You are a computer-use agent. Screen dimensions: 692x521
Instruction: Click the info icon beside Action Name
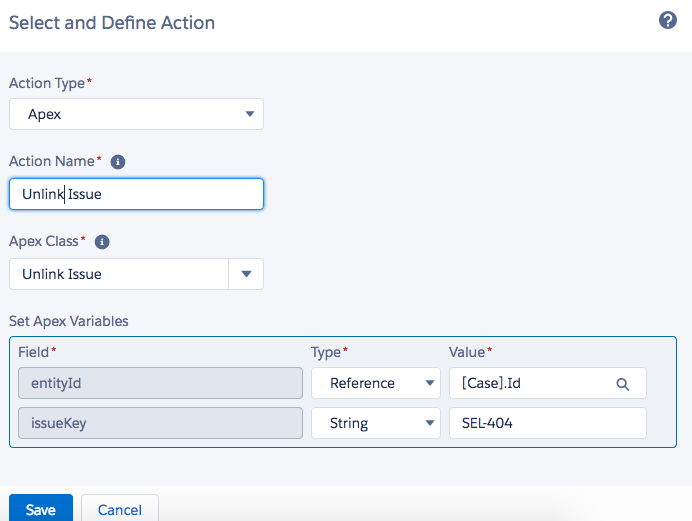pos(117,161)
